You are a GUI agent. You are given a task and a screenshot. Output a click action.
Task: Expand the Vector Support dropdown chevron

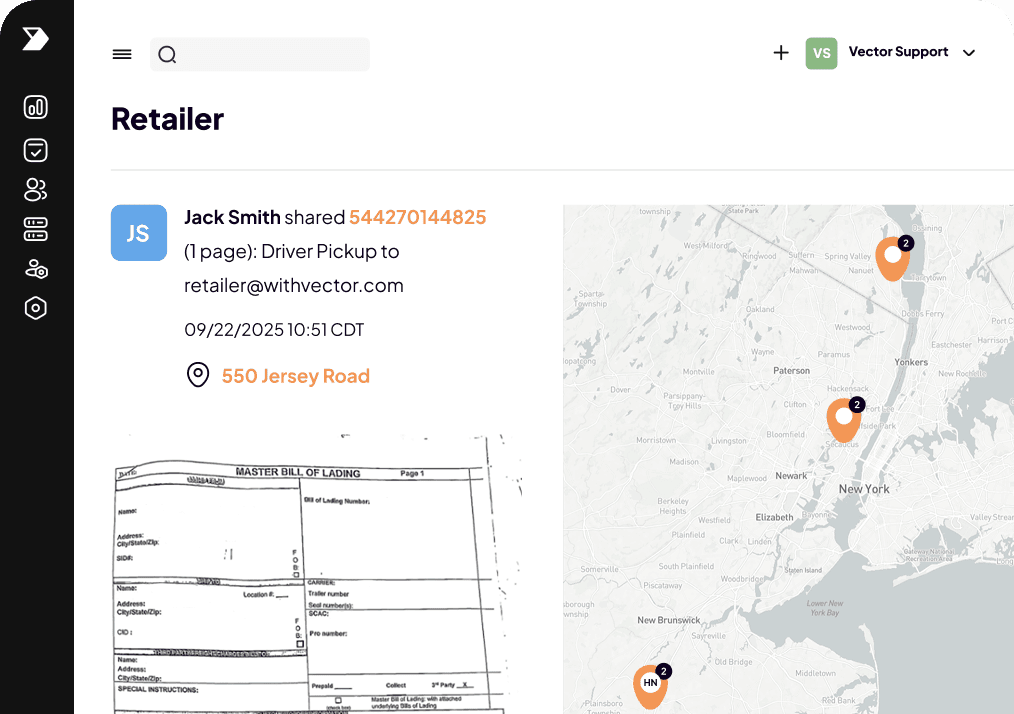(968, 53)
